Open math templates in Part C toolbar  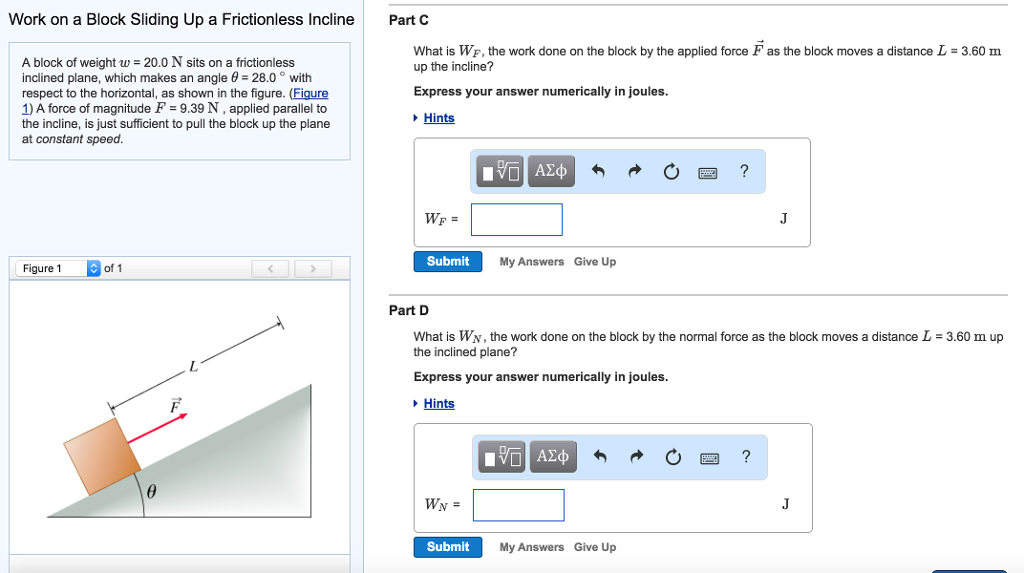501,172
